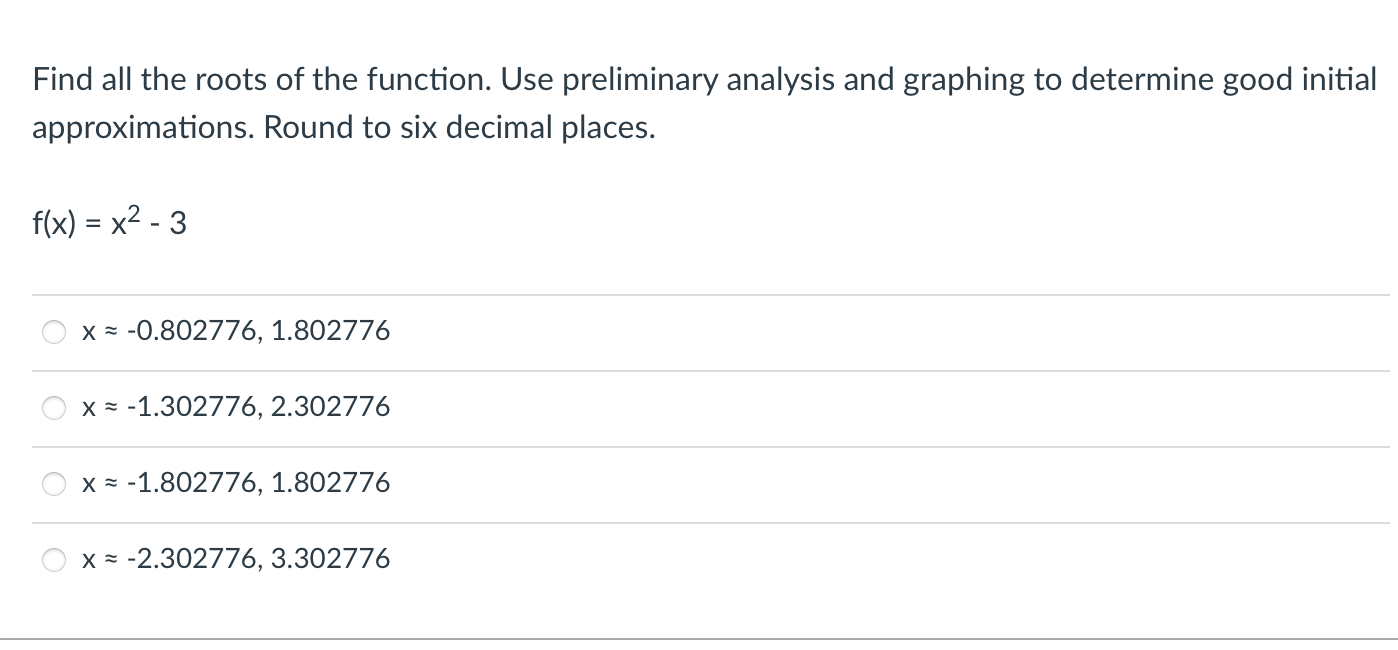Click the value 3.302776 in last option
Viewport: 1398px width, 650px height.
[330, 559]
